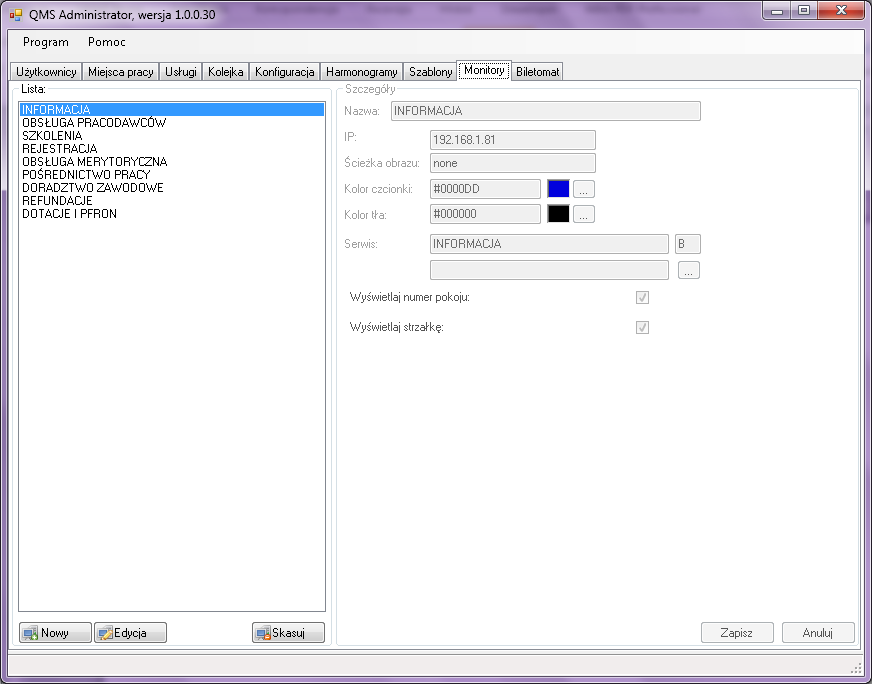Viewport: 872px width, 684px height.
Task: Click the IP field showing 192.168.1.81
Action: point(513,140)
